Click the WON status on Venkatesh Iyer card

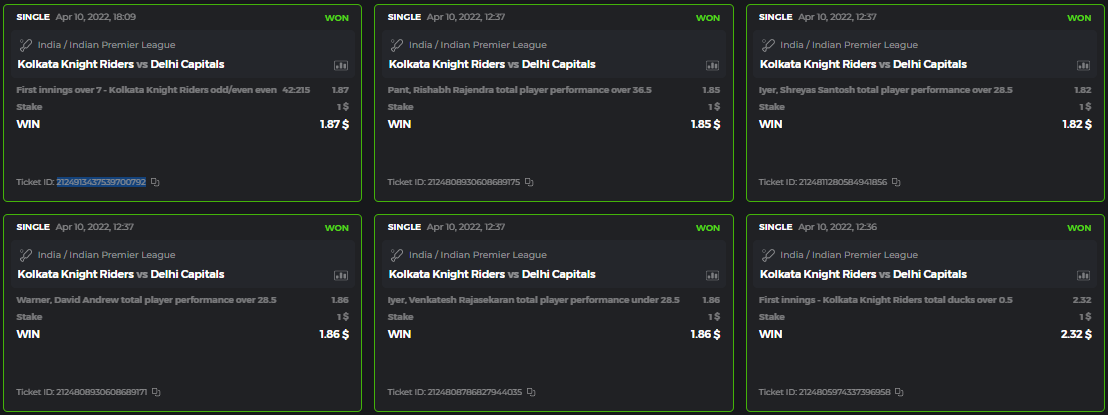pyautogui.click(x=708, y=228)
